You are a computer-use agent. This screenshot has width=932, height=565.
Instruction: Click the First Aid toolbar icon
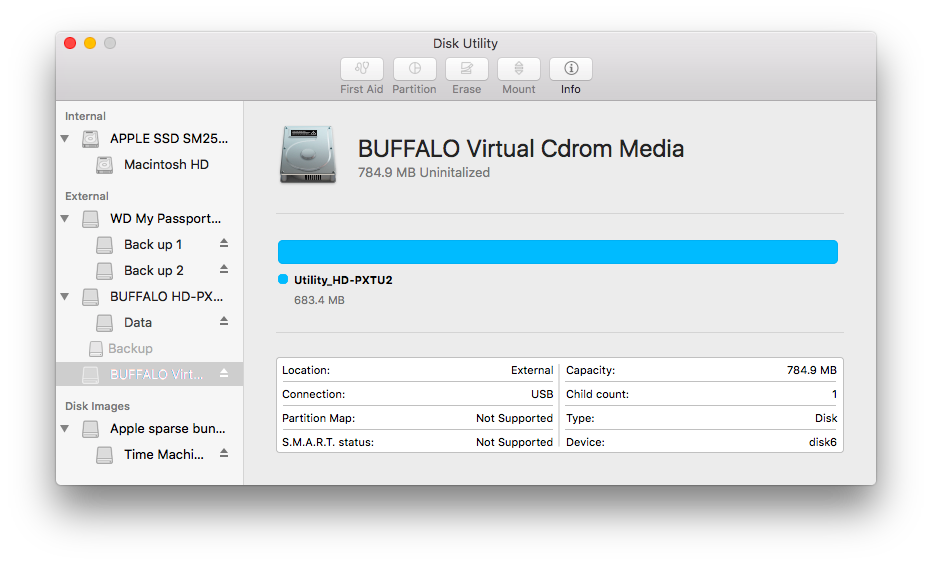pos(362,69)
